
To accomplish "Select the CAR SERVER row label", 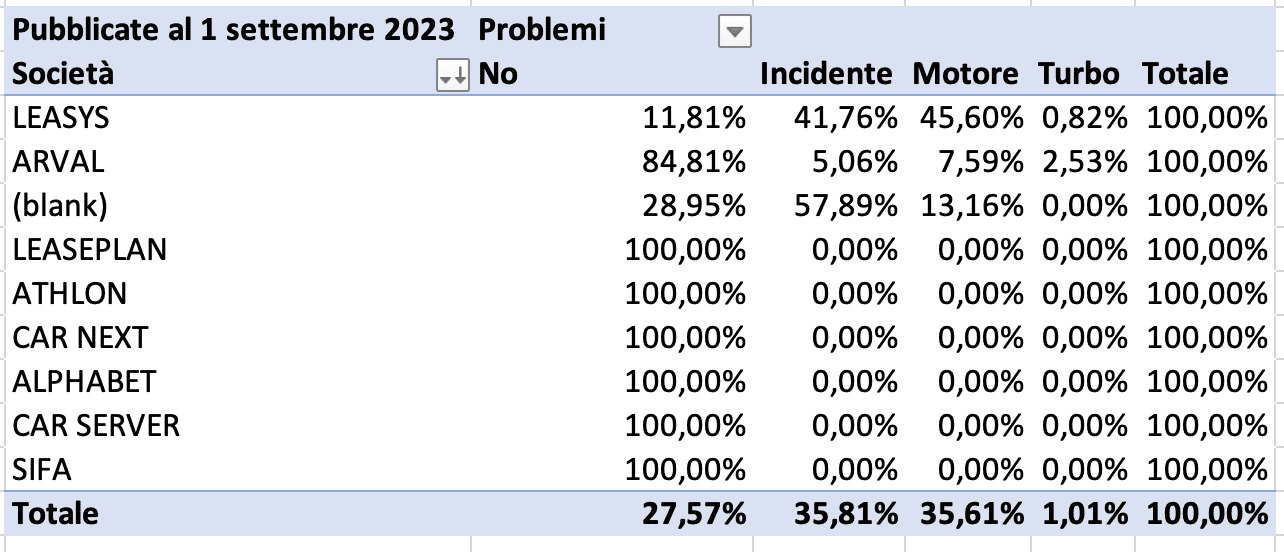I will click(x=96, y=426).
